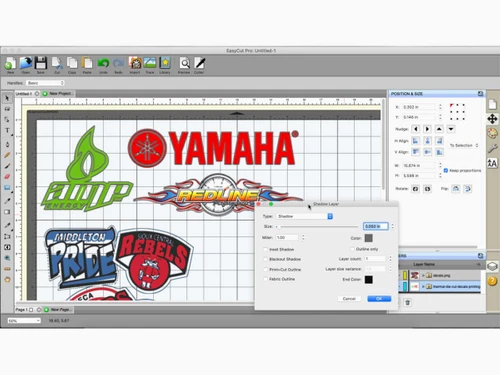The height and width of the screenshot is (375, 500).
Task: Flip selection horizontally
Action: pyautogui.click(x=456, y=189)
